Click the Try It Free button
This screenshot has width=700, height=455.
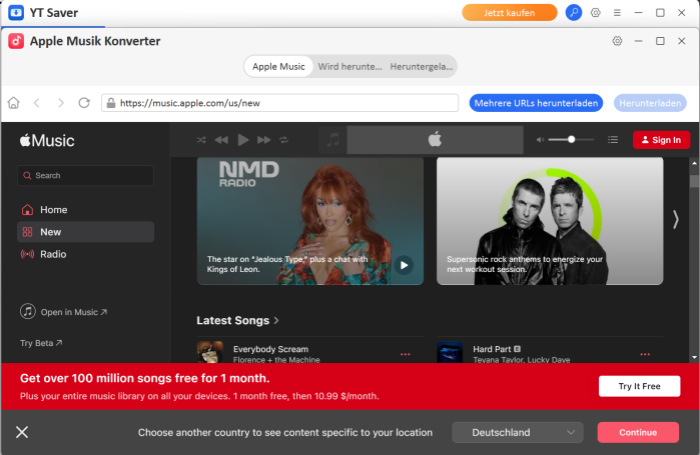639,386
